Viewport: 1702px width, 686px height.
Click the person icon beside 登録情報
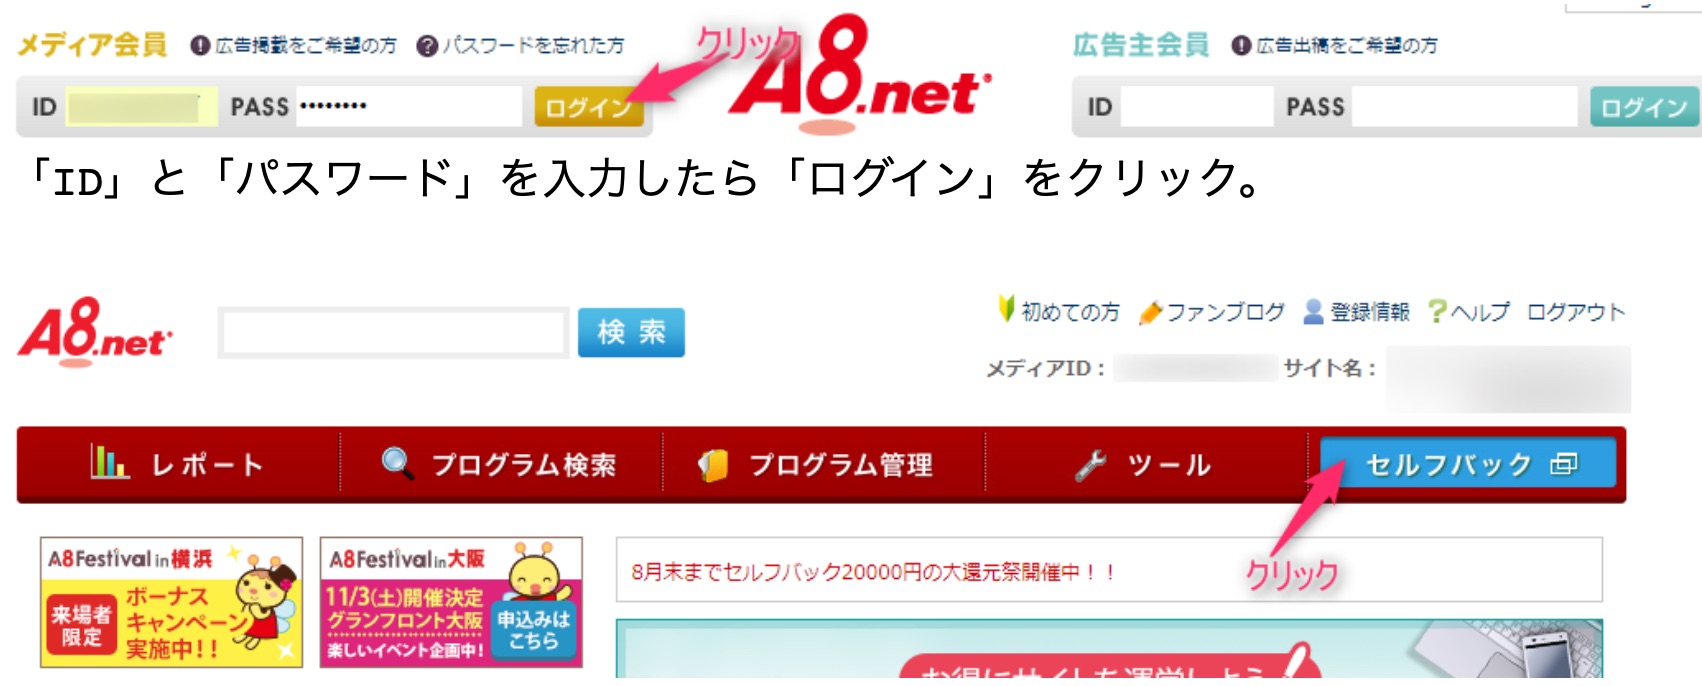click(1313, 312)
